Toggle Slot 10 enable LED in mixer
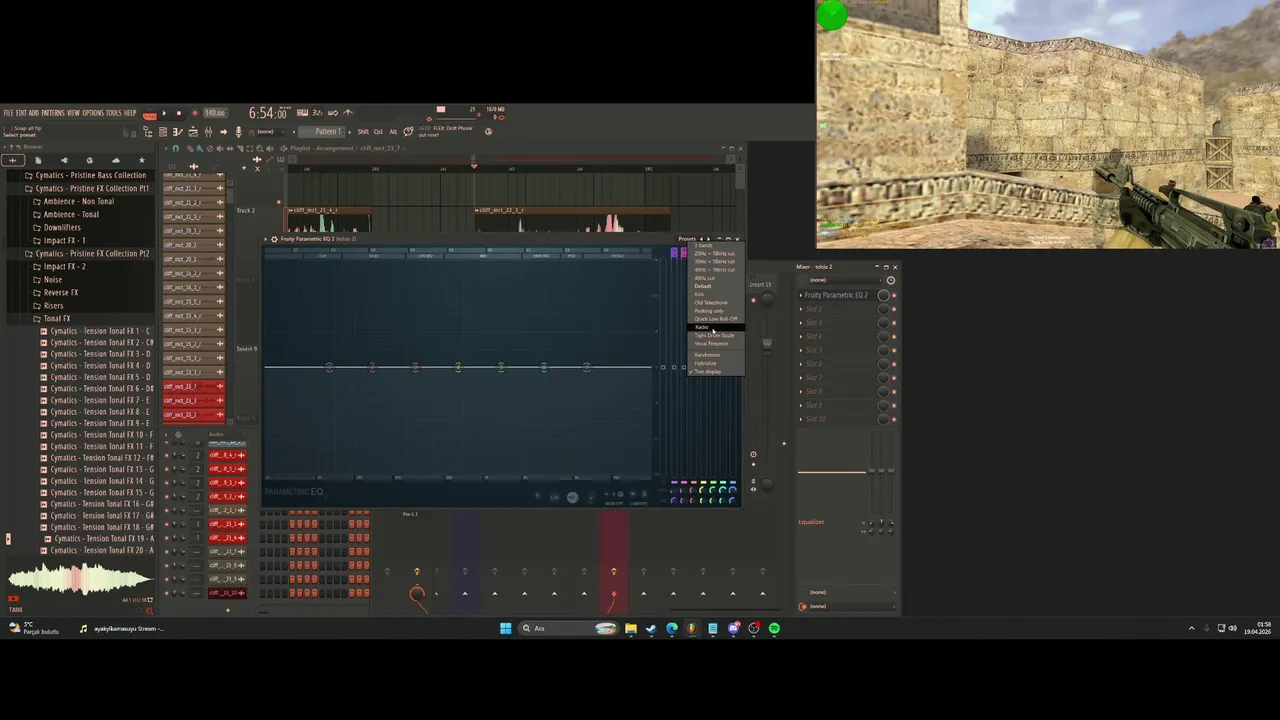This screenshot has height=720, width=1280. pos(894,419)
